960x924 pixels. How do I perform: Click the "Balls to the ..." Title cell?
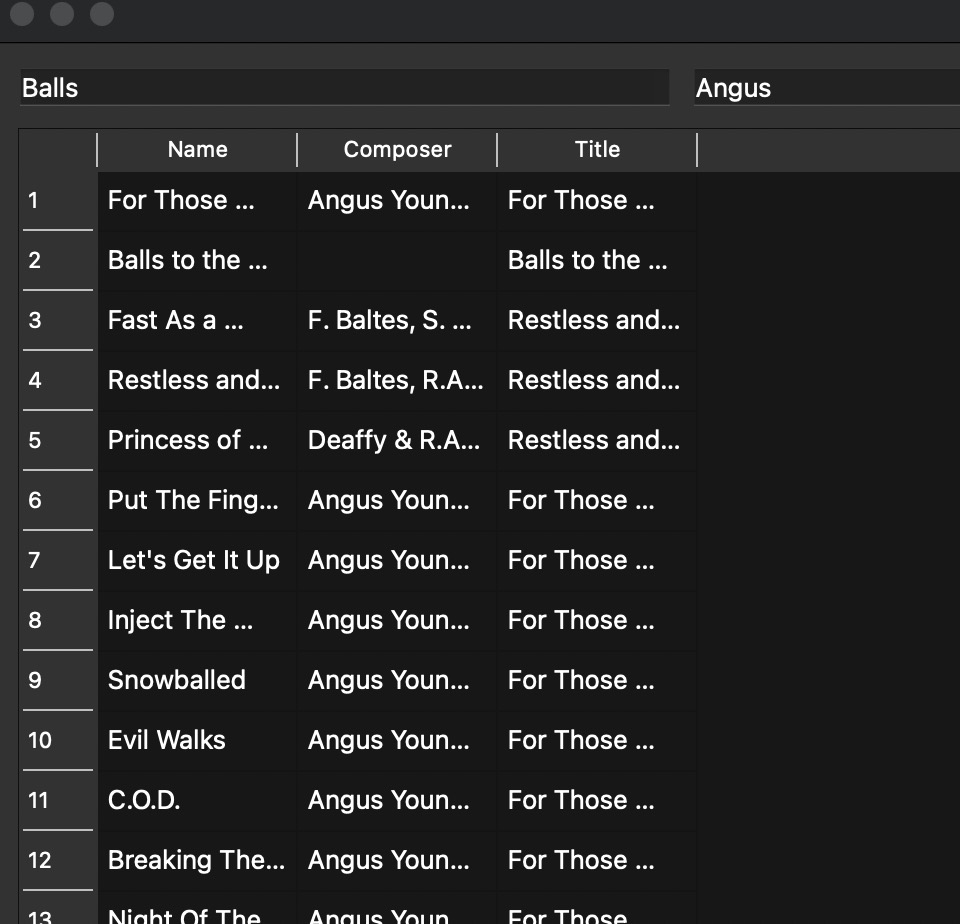597,260
